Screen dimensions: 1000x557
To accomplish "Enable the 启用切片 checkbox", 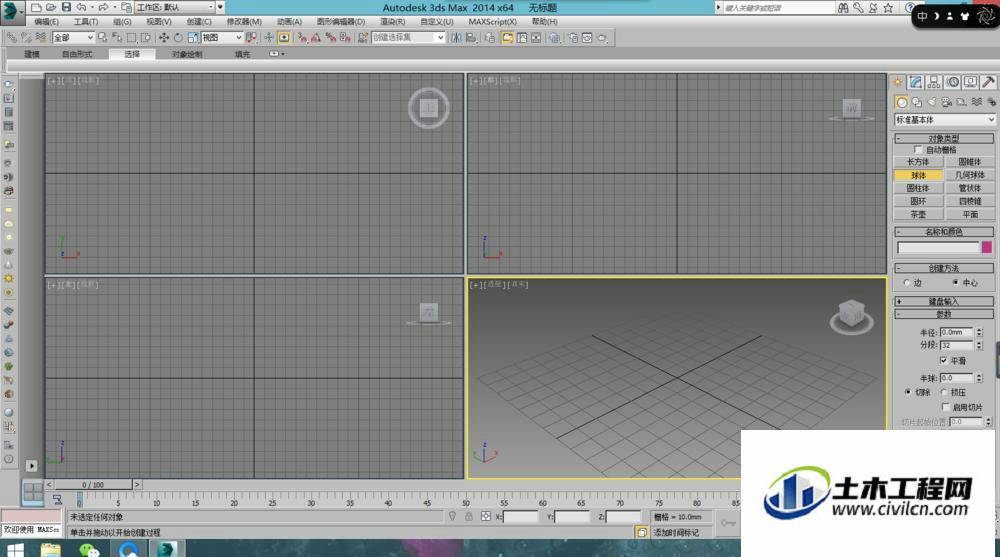I will coord(946,406).
